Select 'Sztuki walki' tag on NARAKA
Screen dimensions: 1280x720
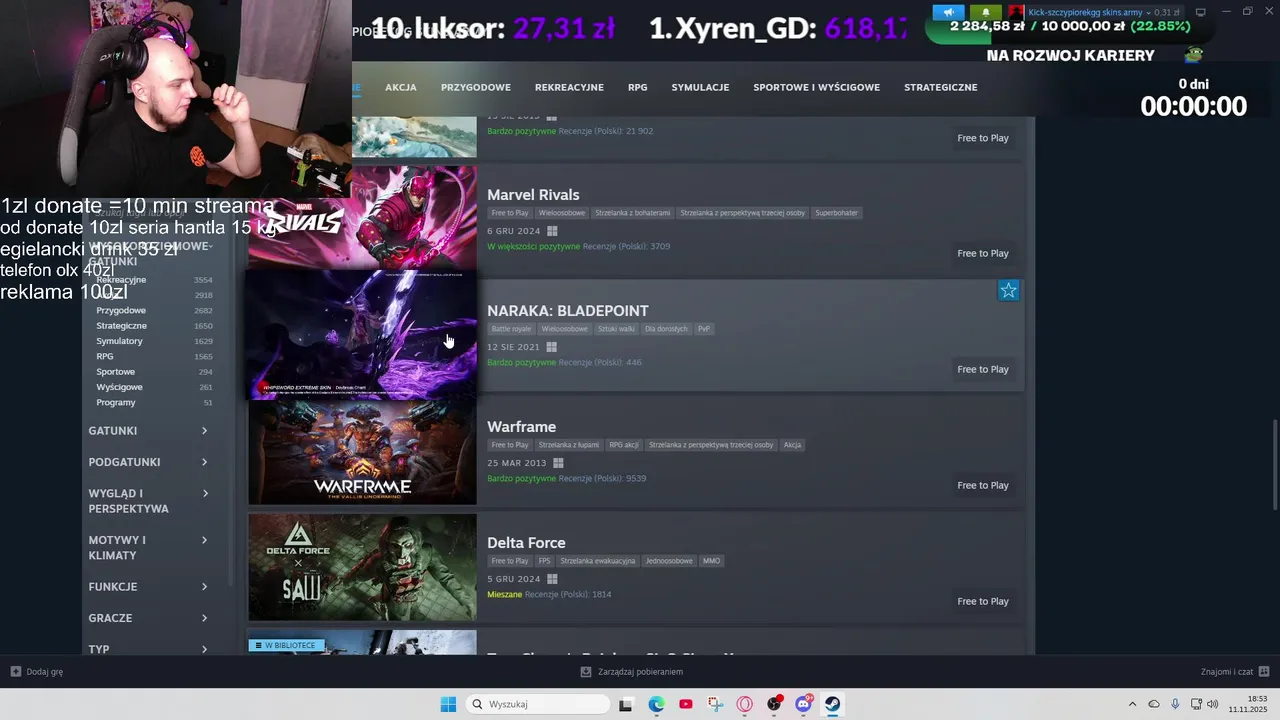pyautogui.click(x=616, y=329)
